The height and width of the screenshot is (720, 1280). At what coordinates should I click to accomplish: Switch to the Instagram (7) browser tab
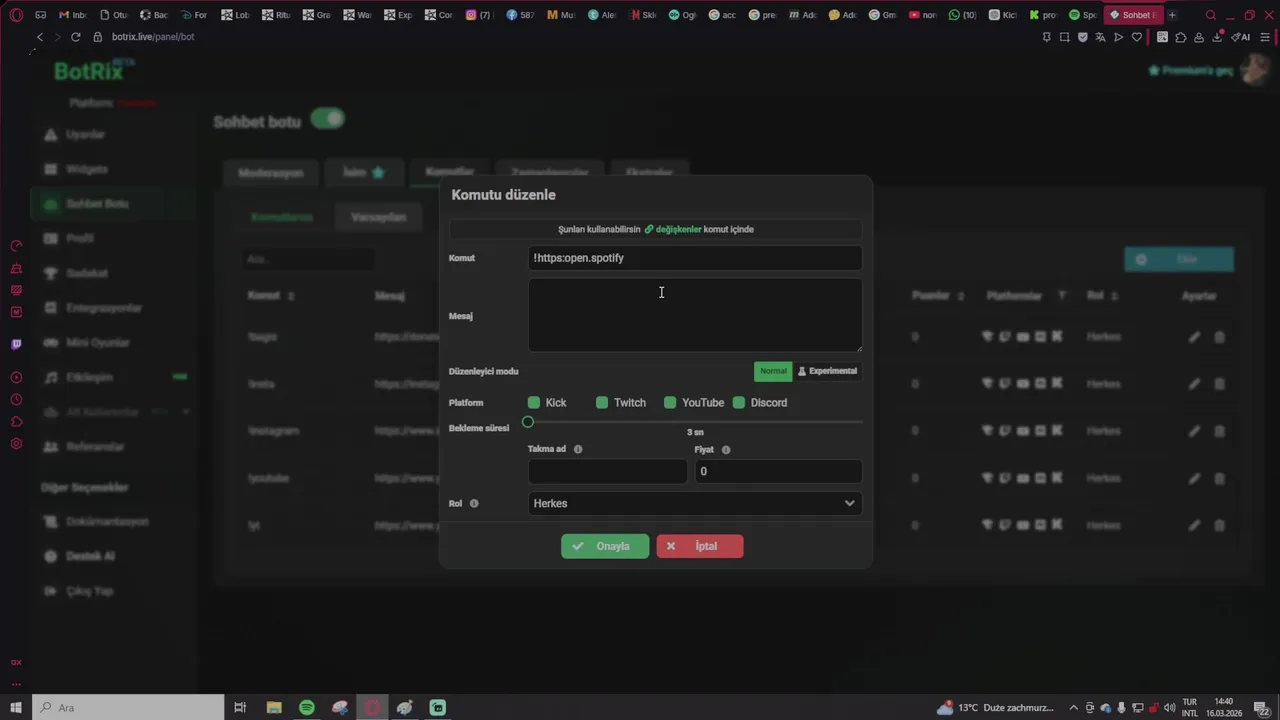click(479, 15)
